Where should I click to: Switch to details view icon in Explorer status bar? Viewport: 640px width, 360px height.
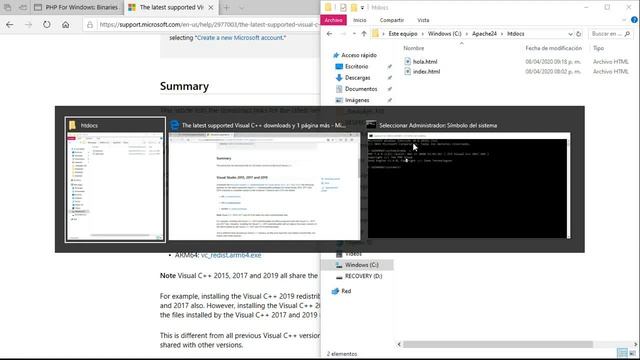pyautogui.click(x=622, y=353)
